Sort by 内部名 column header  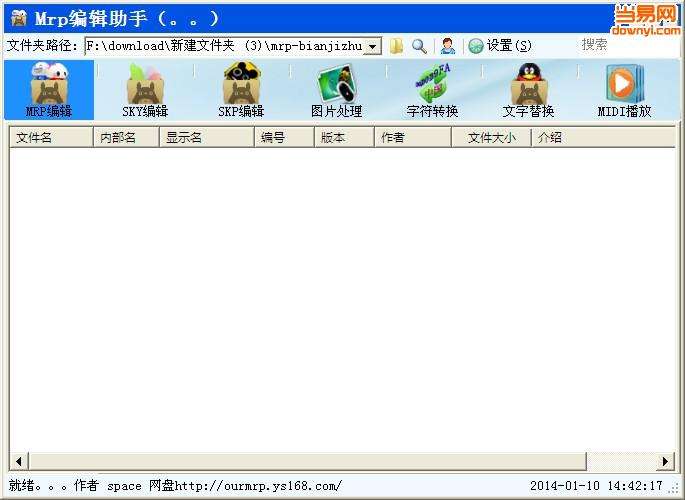tap(126, 138)
